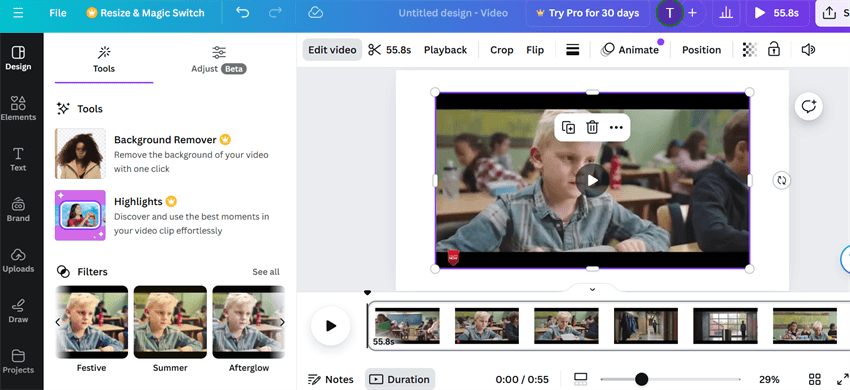Add comment with speech bubble icon

tap(809, 106)
